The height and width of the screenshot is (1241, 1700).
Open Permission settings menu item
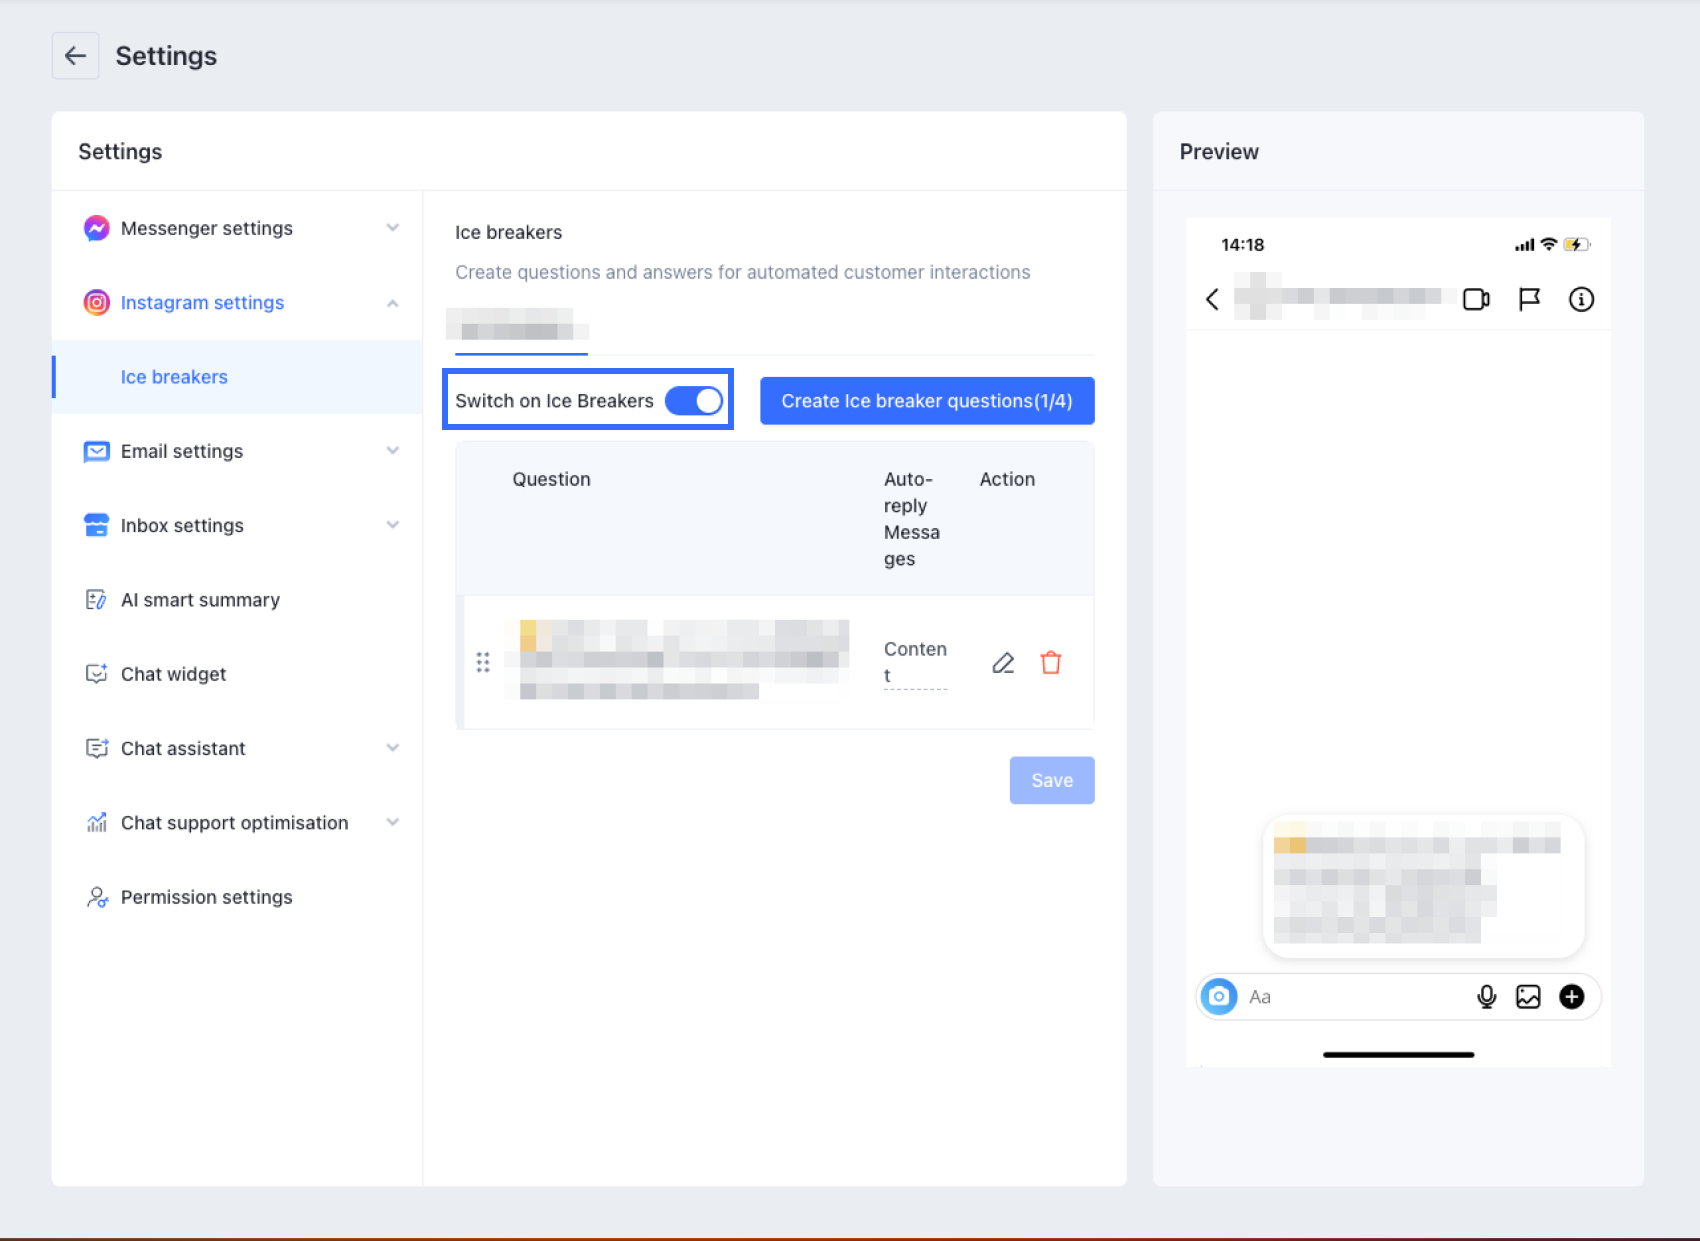206,897
